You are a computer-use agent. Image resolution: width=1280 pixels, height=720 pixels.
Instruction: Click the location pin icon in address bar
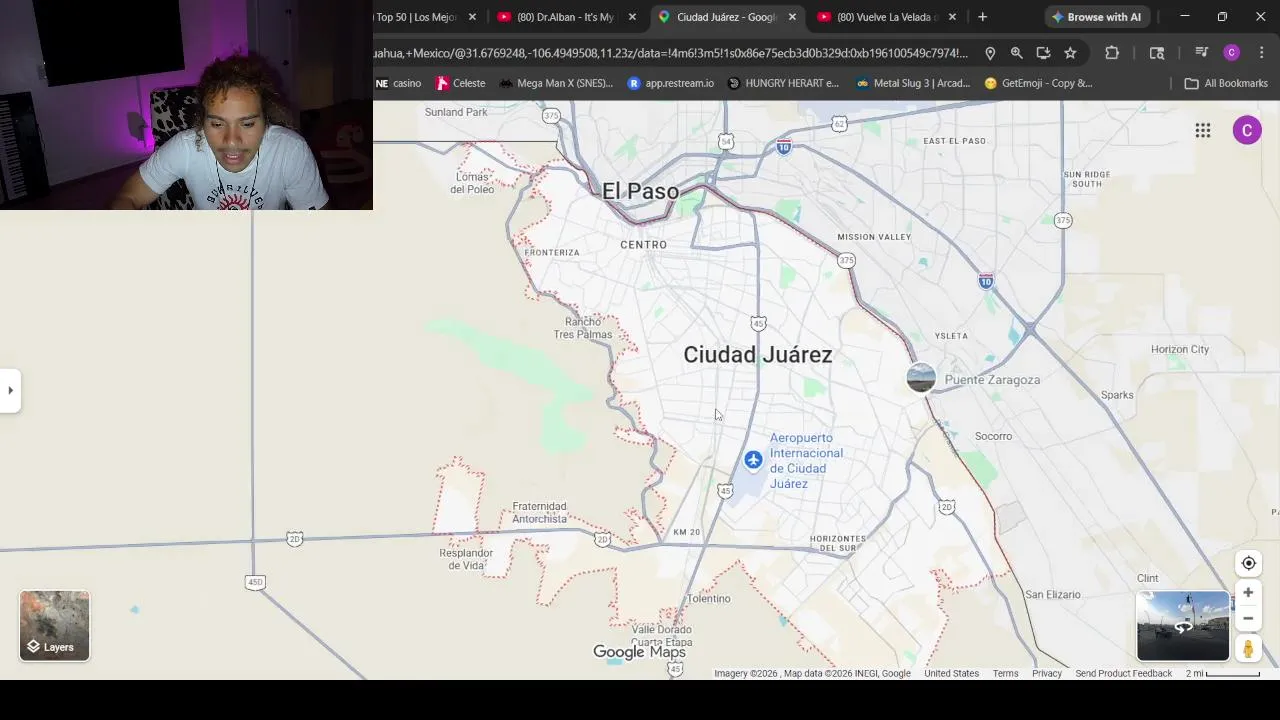(990, 53)
